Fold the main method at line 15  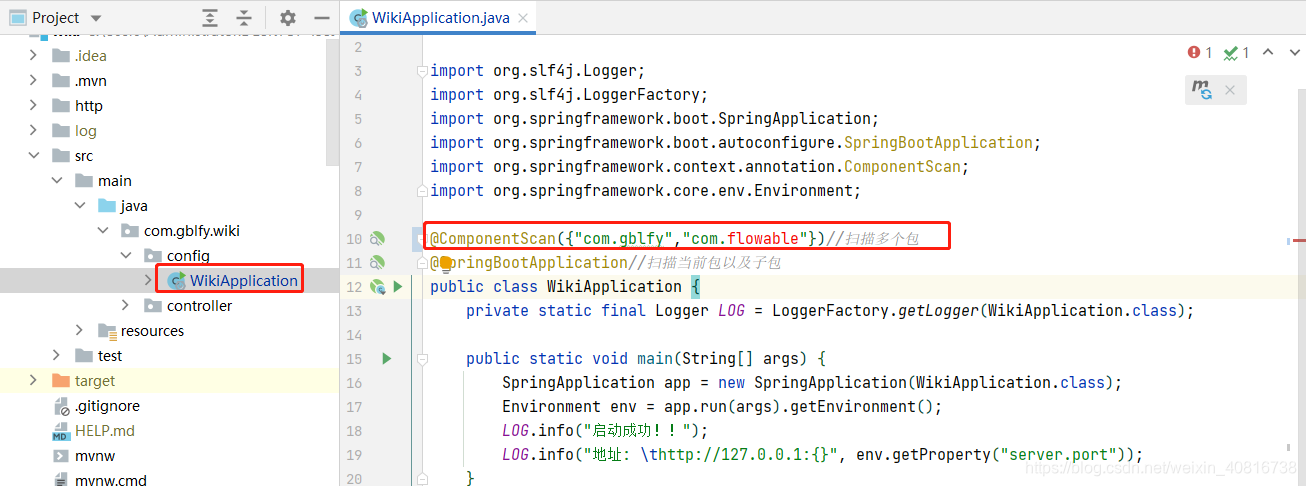tap(422, 359)
